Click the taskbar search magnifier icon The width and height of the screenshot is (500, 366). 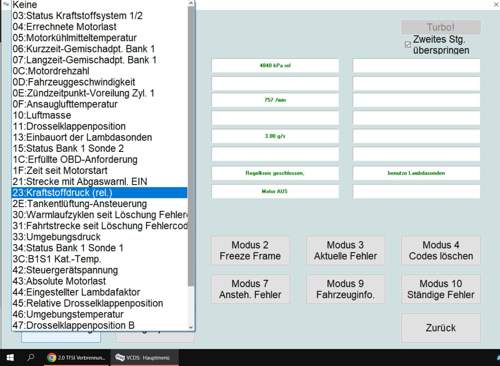point(31,358)
